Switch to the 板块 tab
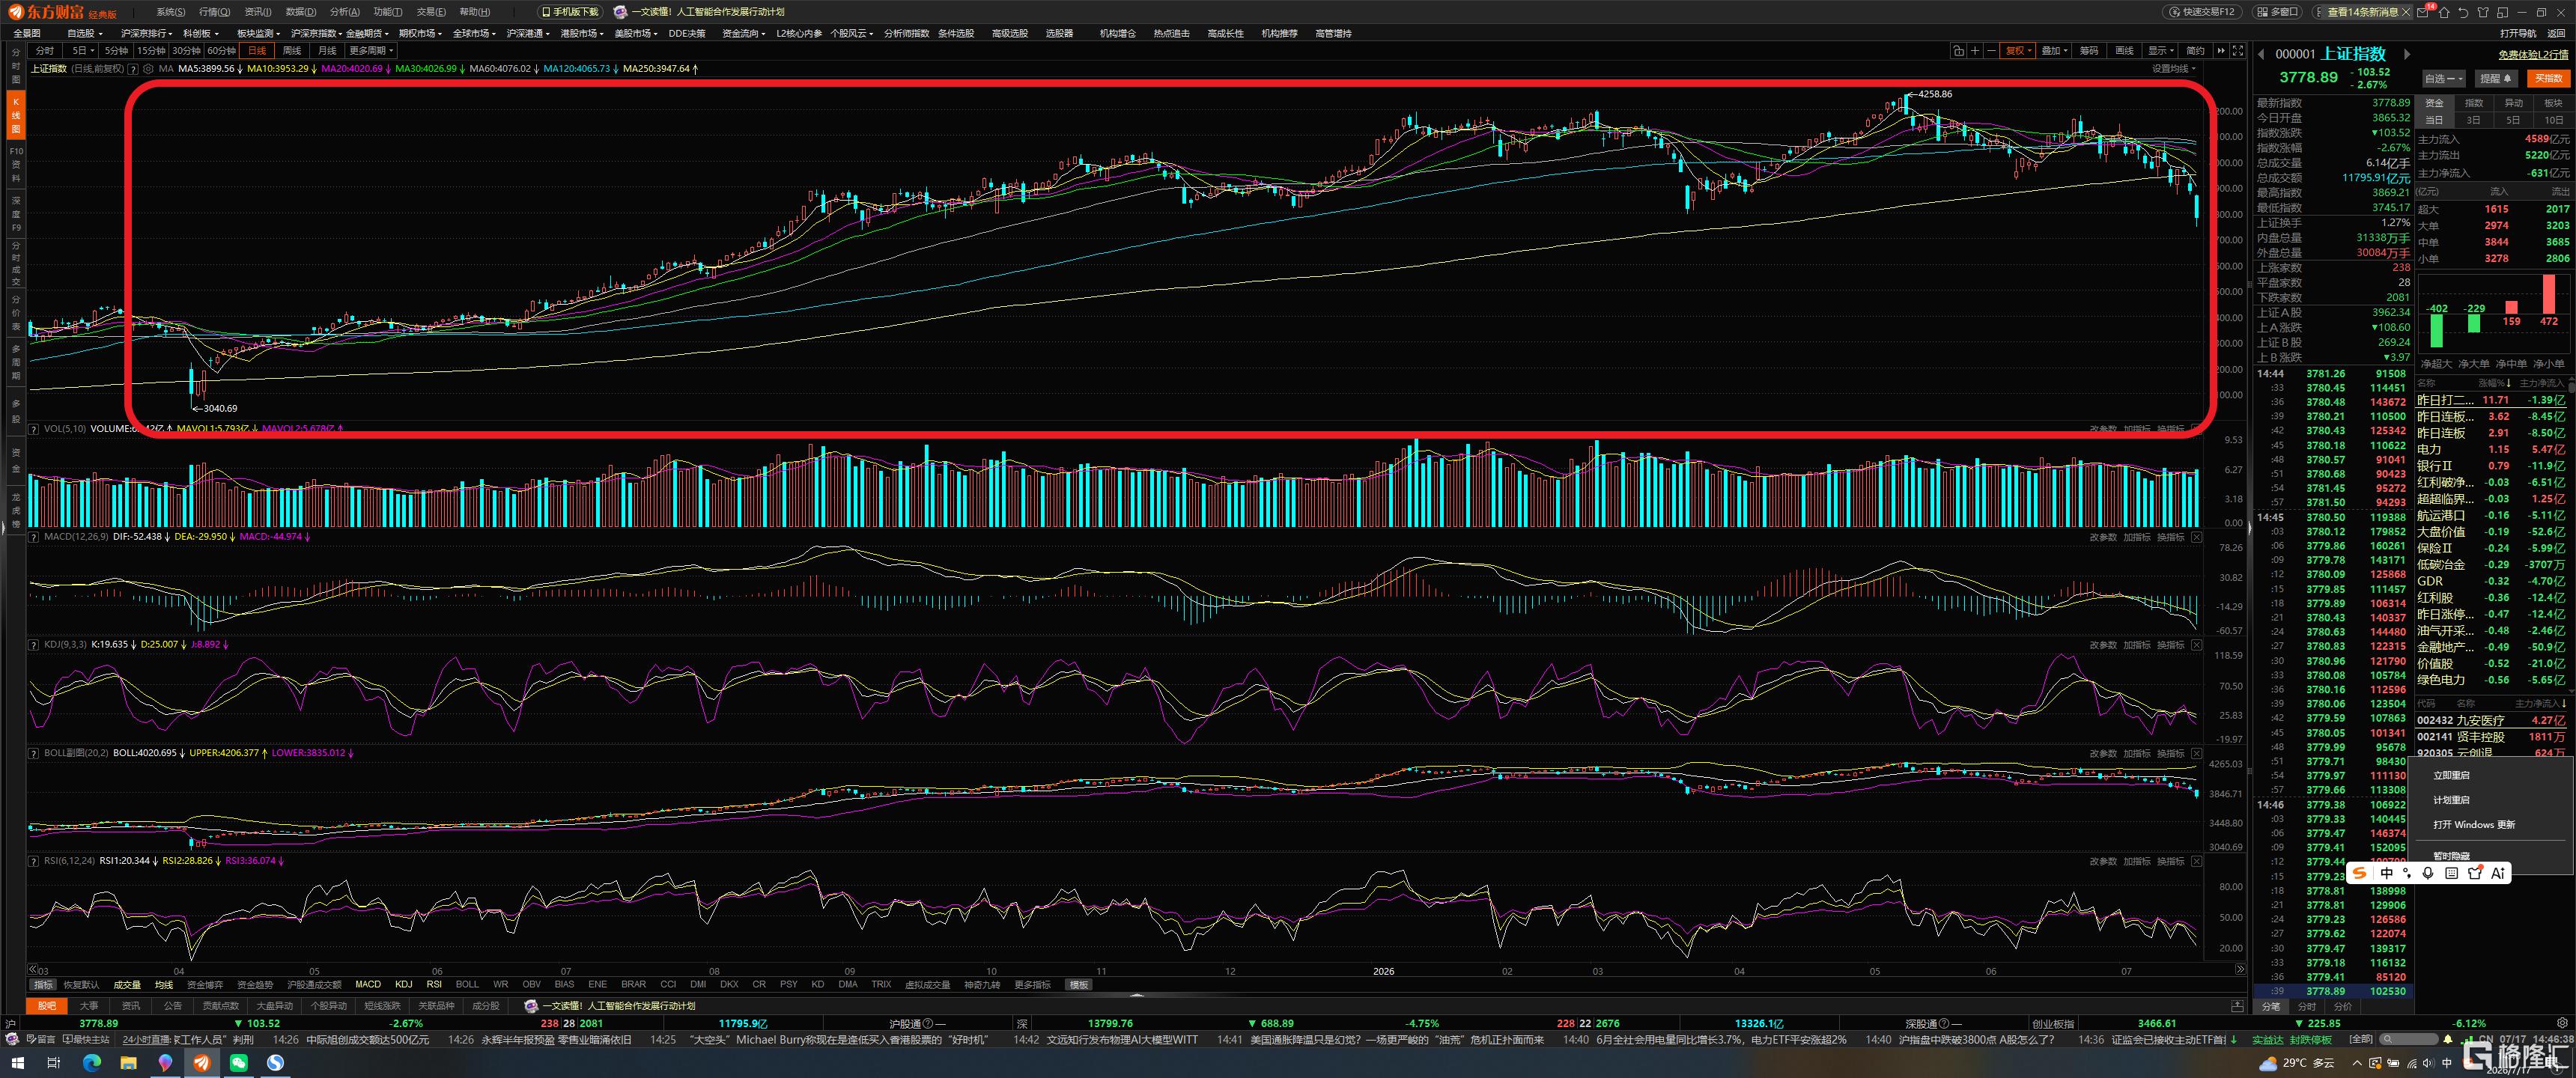 coord(2553,103)
